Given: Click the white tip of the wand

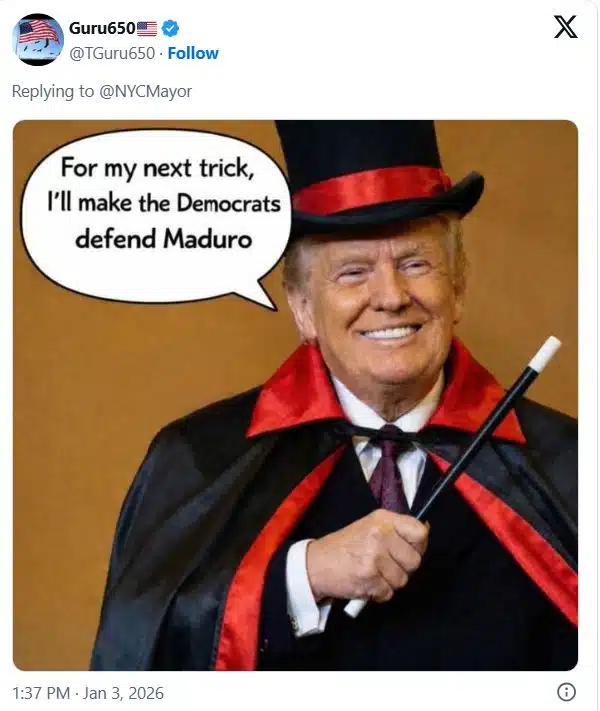Looking at the screenshot, I should (545, 353).
